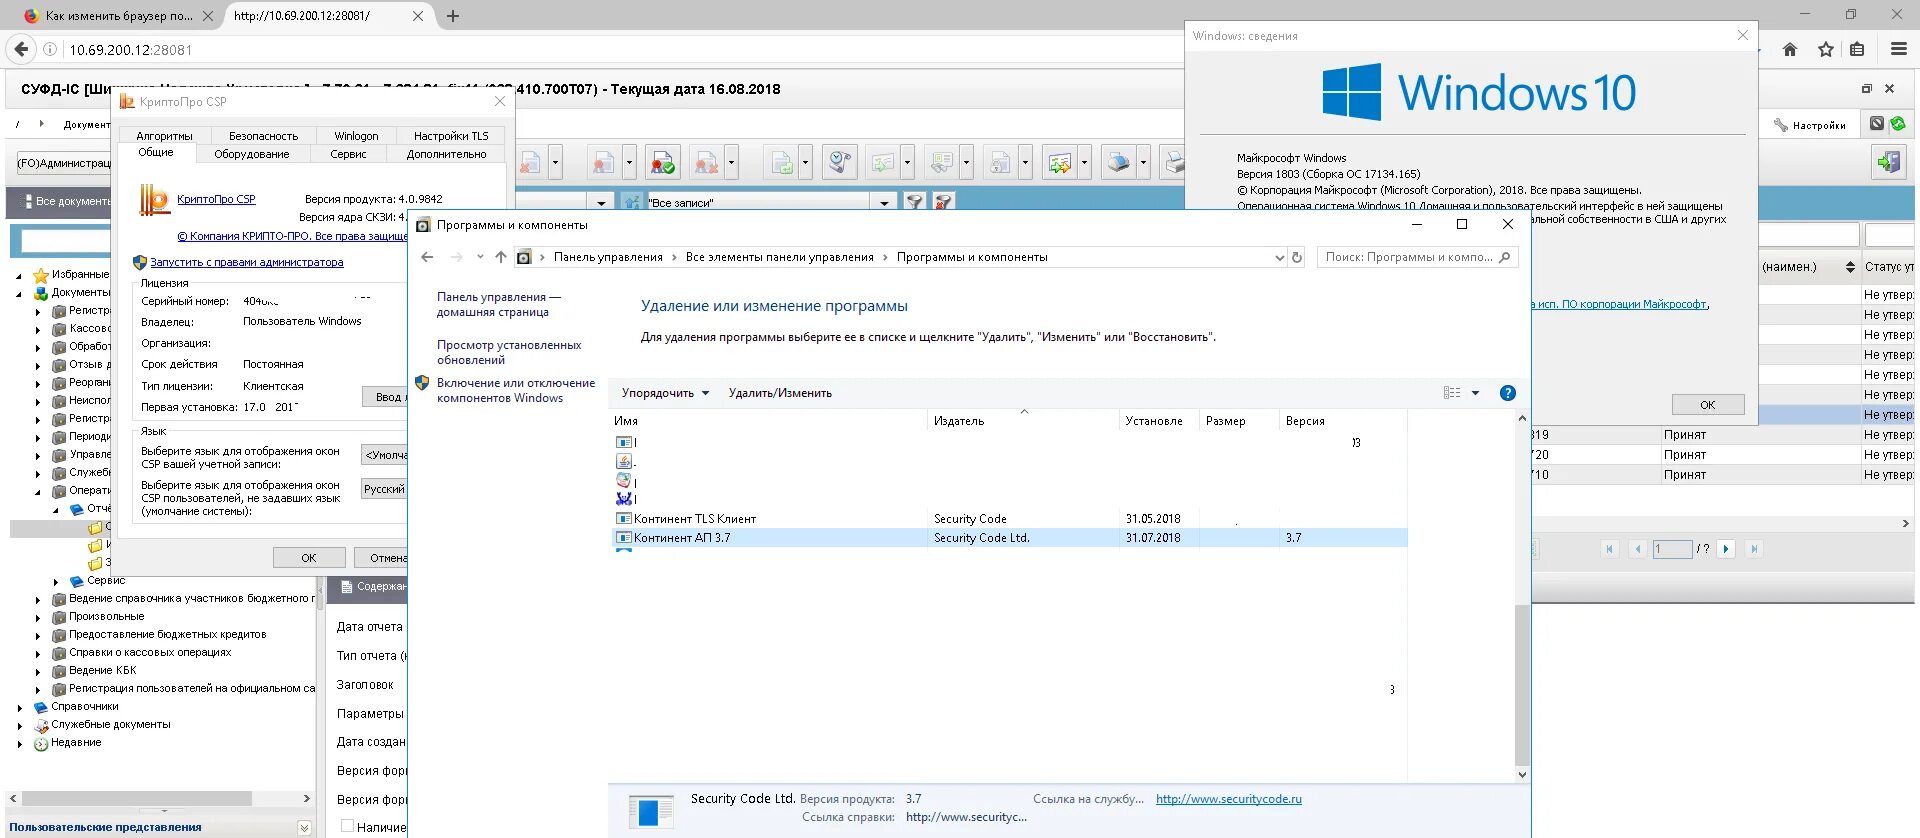
Task: Sort by Издатель column header
Action: pyautogui.click(x=1023, y=421)
